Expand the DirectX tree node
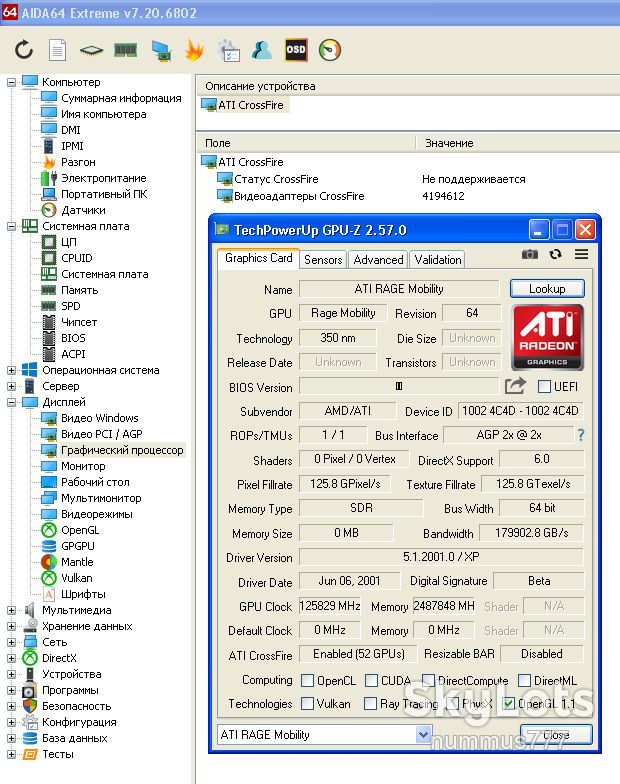The image size is (620, 784). coord(12,658)
